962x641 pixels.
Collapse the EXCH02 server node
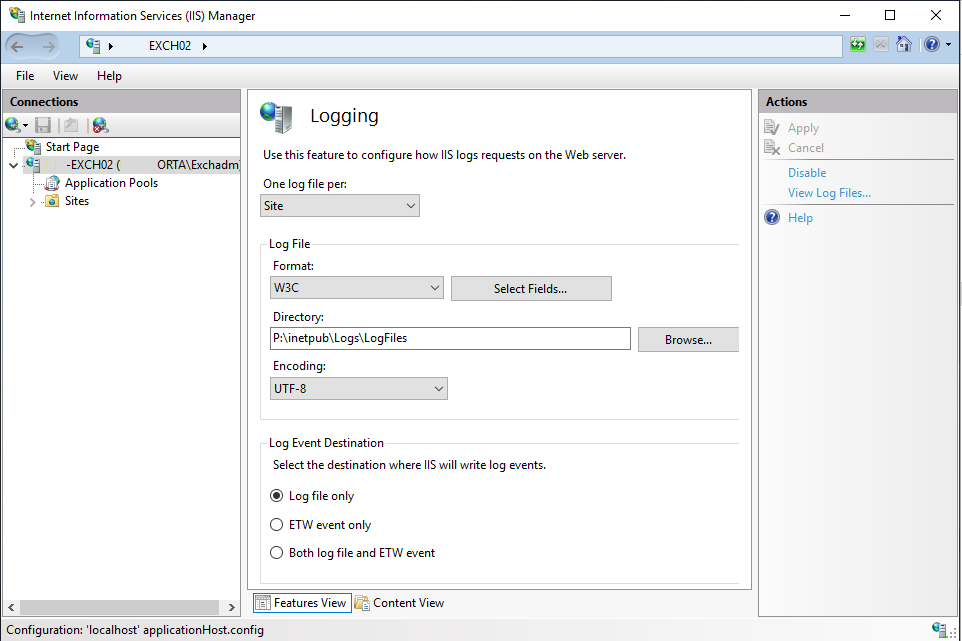tap(13, 165)
